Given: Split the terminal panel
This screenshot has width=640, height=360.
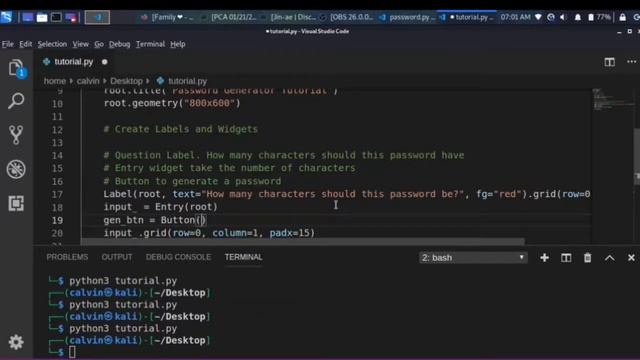Looking at the screenshot, I should click(566, 258).
